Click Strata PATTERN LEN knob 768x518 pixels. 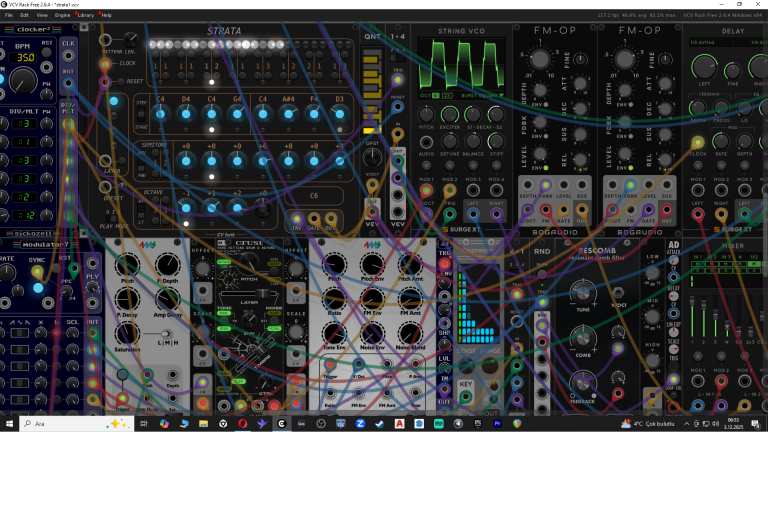coord(130,38)
